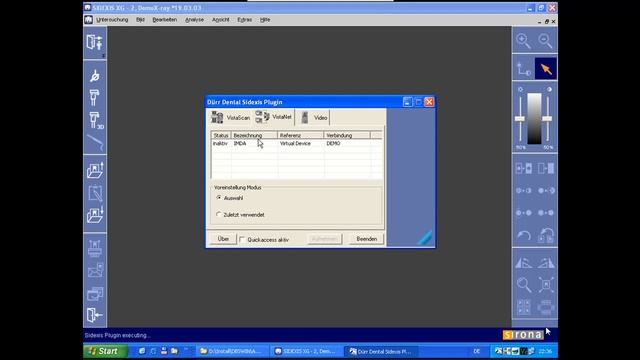
Task: Click the Dürr Dental Sidexis Plugin taskbar button
Action: [x=380, y=351]
